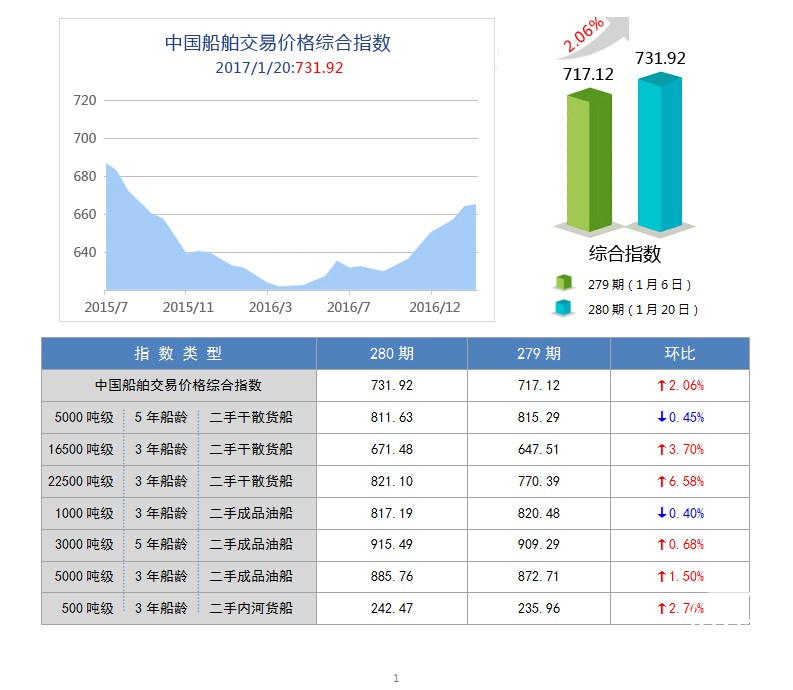Screen dimensions: 793x690
Task: Click the cyan 280期 legend cube icon
Action: [x=563, y=308]
